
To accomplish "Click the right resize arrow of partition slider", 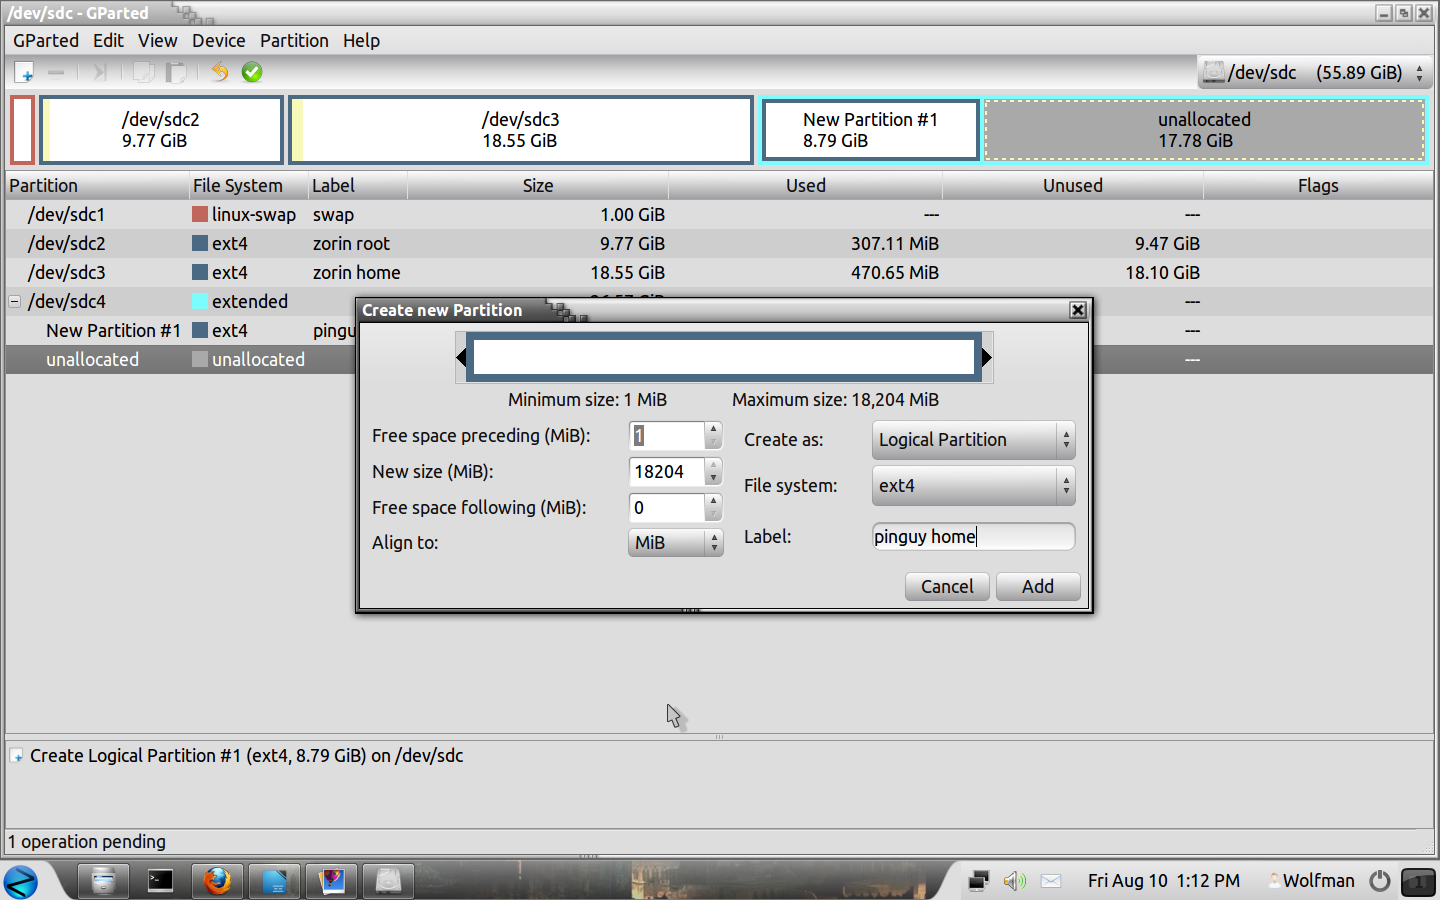I will click(986, 357).
